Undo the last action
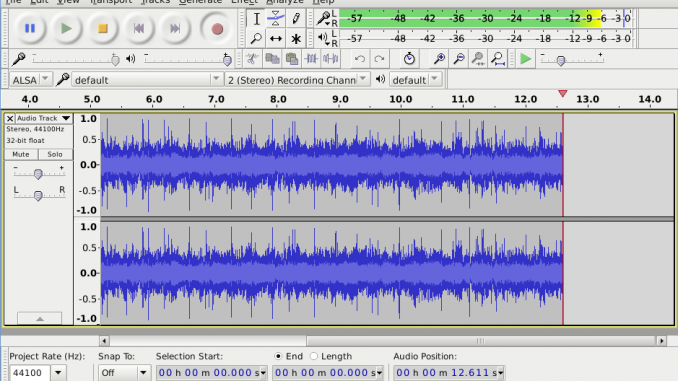678x381 pixels. 360,58
